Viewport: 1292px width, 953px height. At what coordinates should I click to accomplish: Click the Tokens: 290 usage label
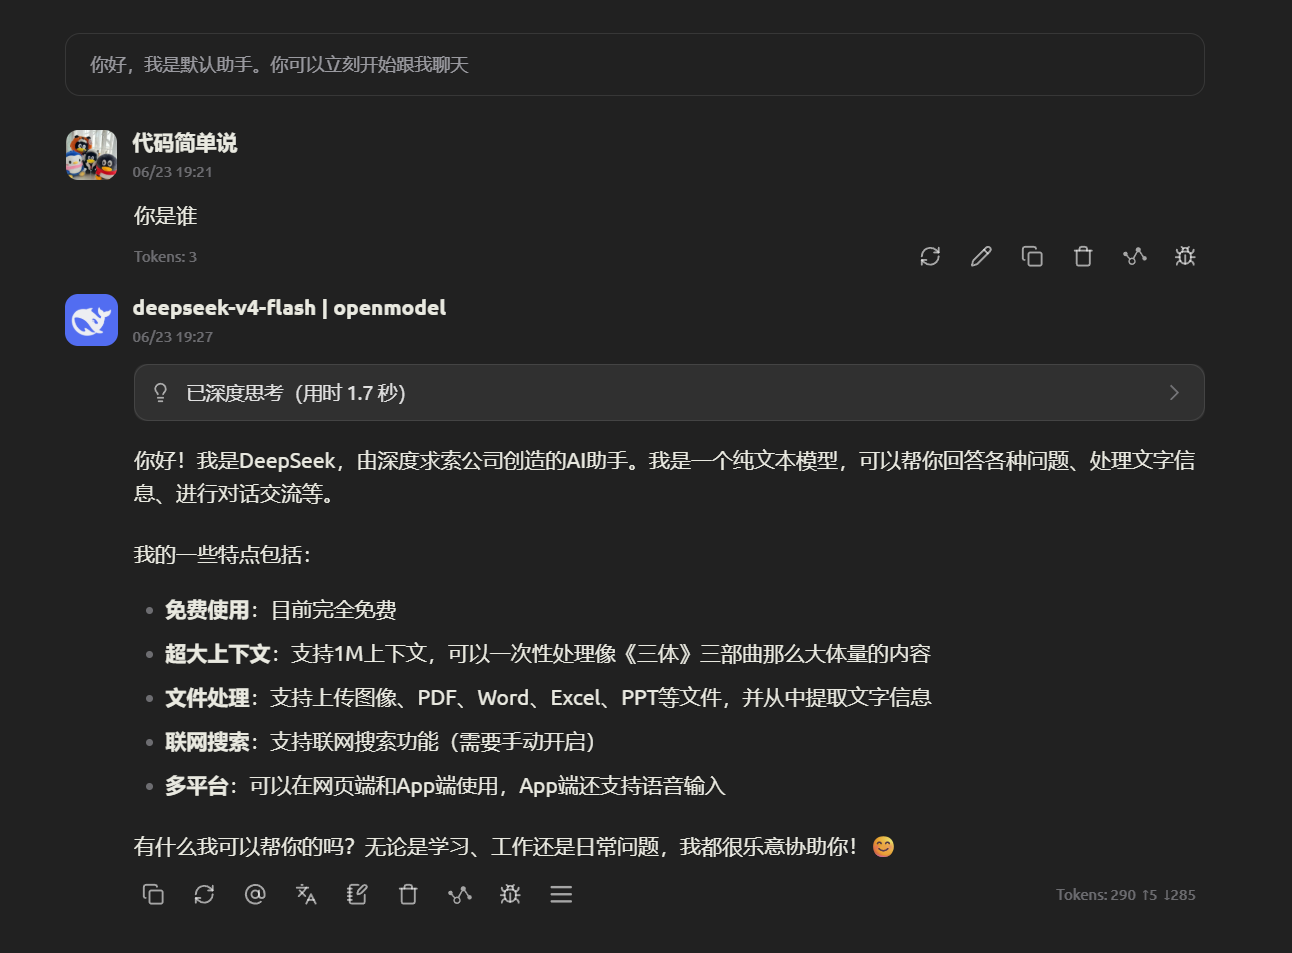(x=1126, y=895)
